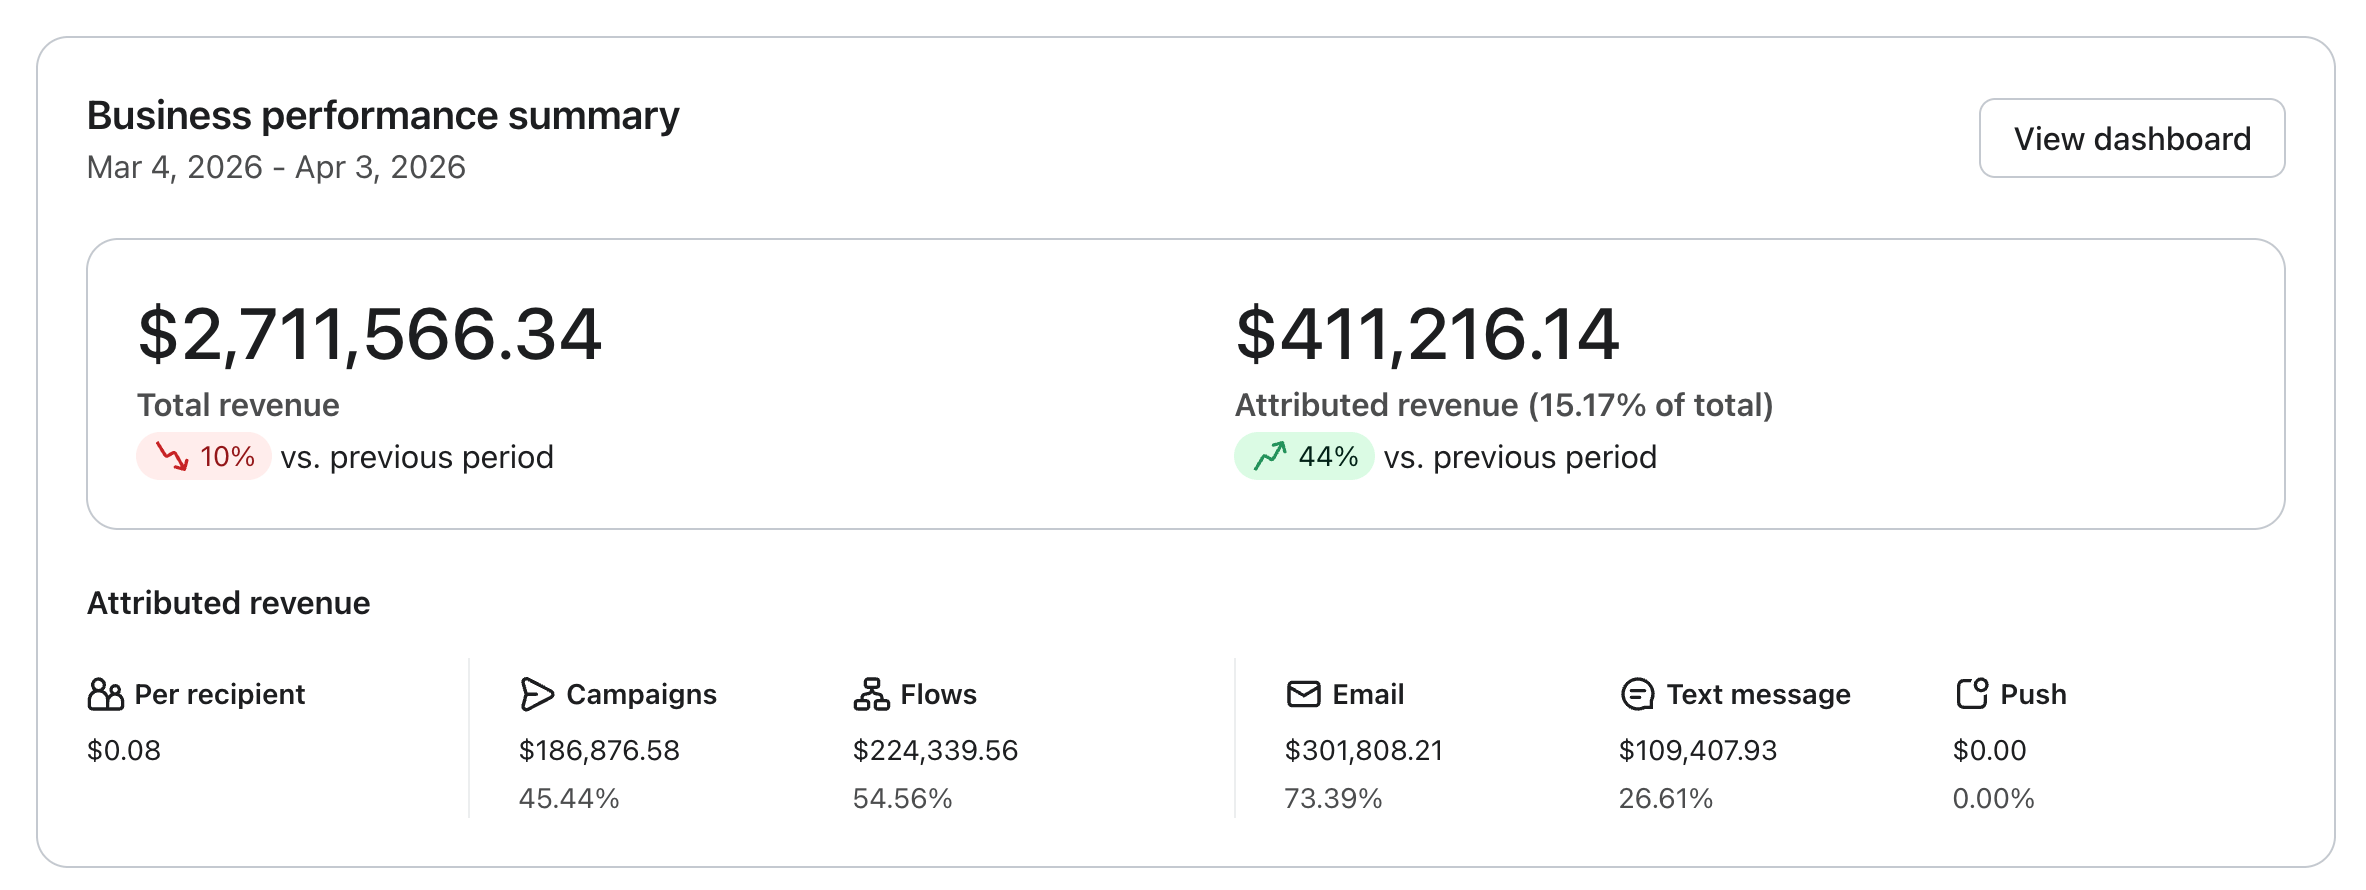Viewport: 2366px width, 890px height.
Task: Click the Email revenue amount $301,808.21
Action: point(1364,750)
